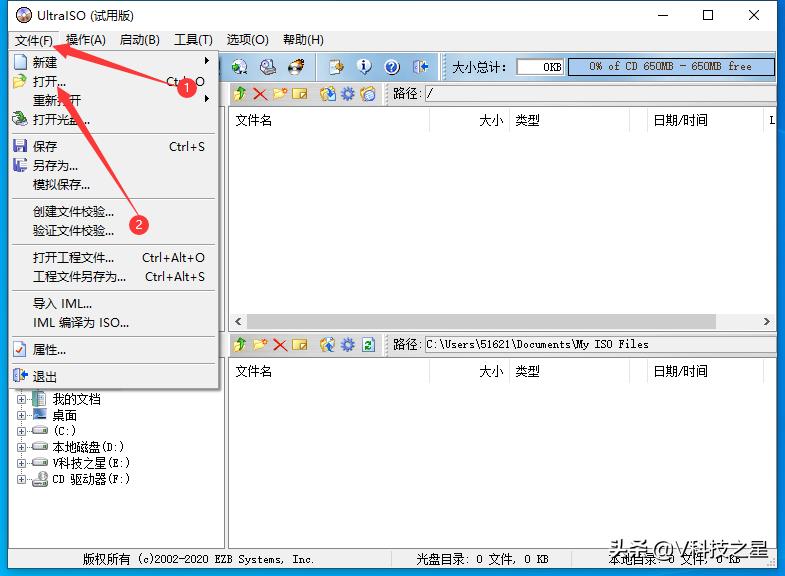This screenshot has height=576, width=785.
Task: Click the scrollbar right arrow in image file list
Action: [766, 321]
